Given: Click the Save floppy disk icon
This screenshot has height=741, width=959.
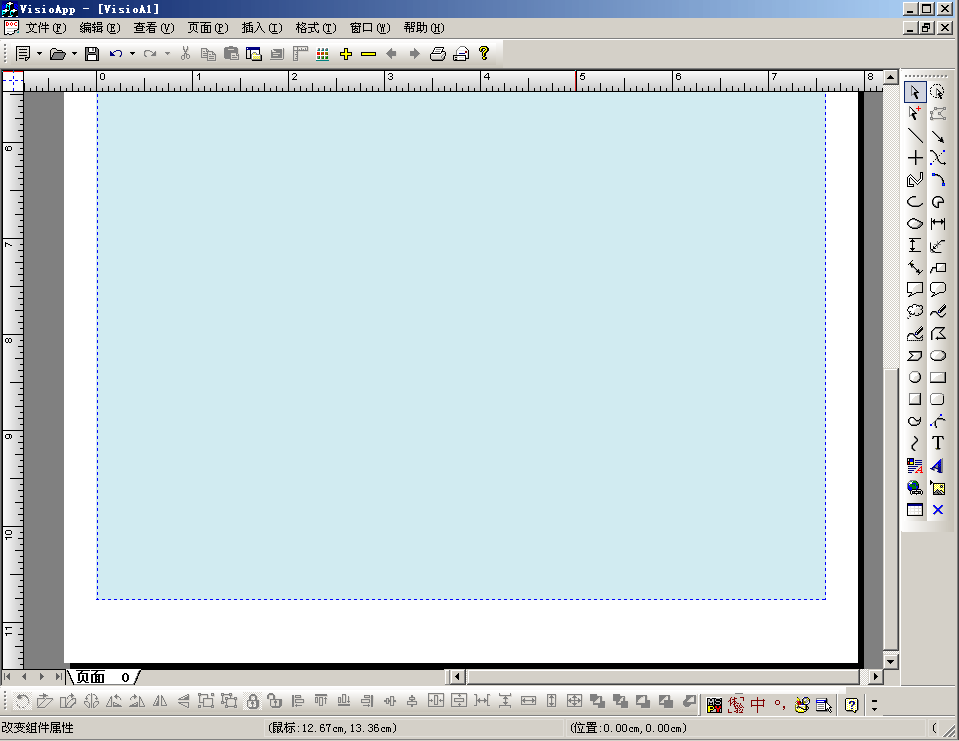Looking at the screenshot, I should pos(92,54).
